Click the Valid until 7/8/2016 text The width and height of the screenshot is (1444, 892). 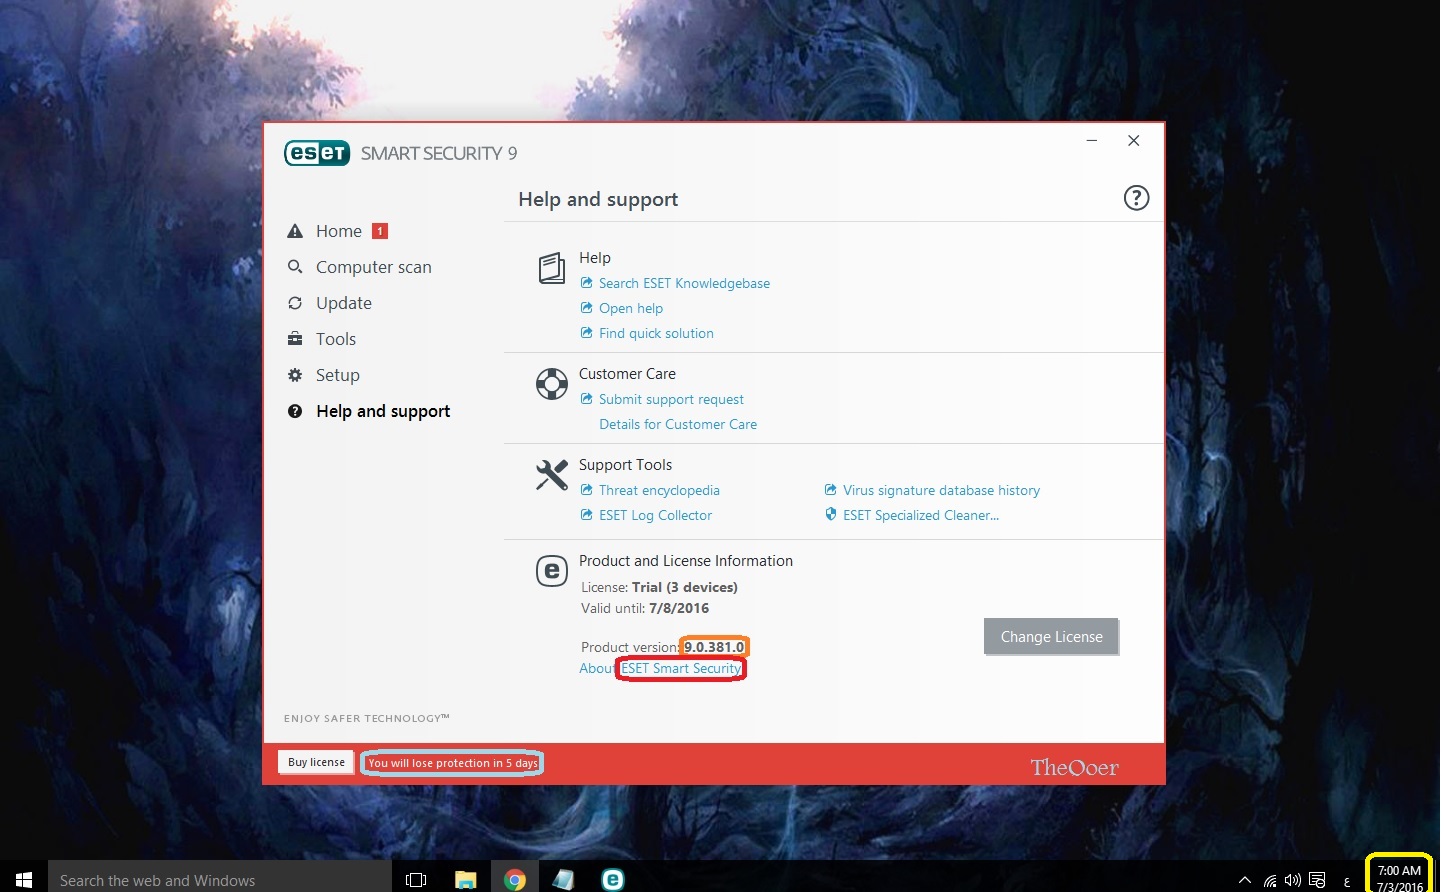click(645, 608)
